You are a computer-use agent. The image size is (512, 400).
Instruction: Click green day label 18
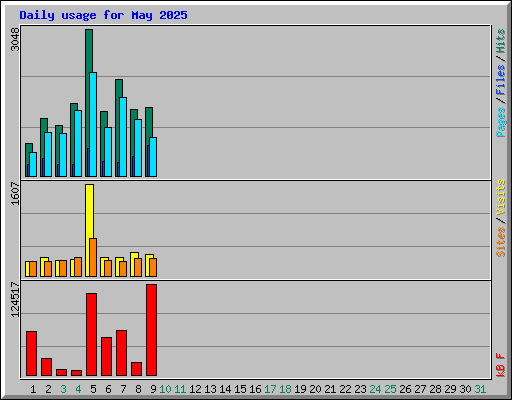point(285,389)
